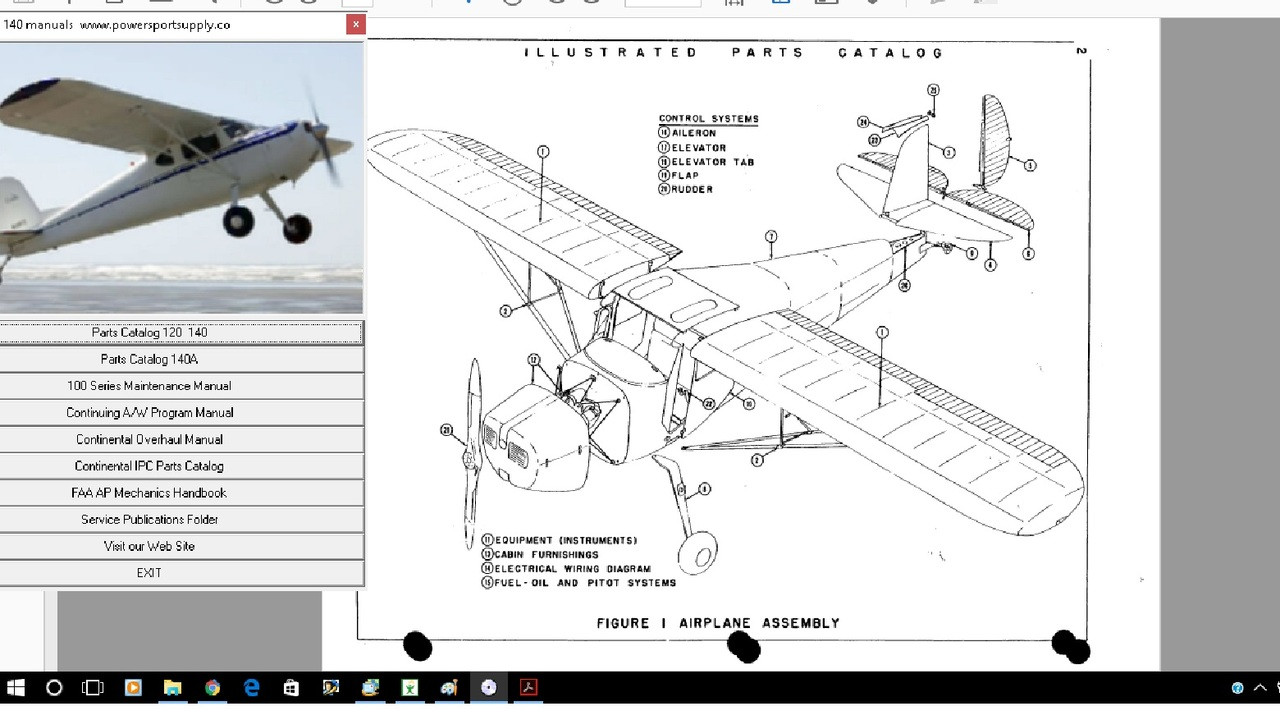Open Continental IPC Parts Catalog

[181, 466]
